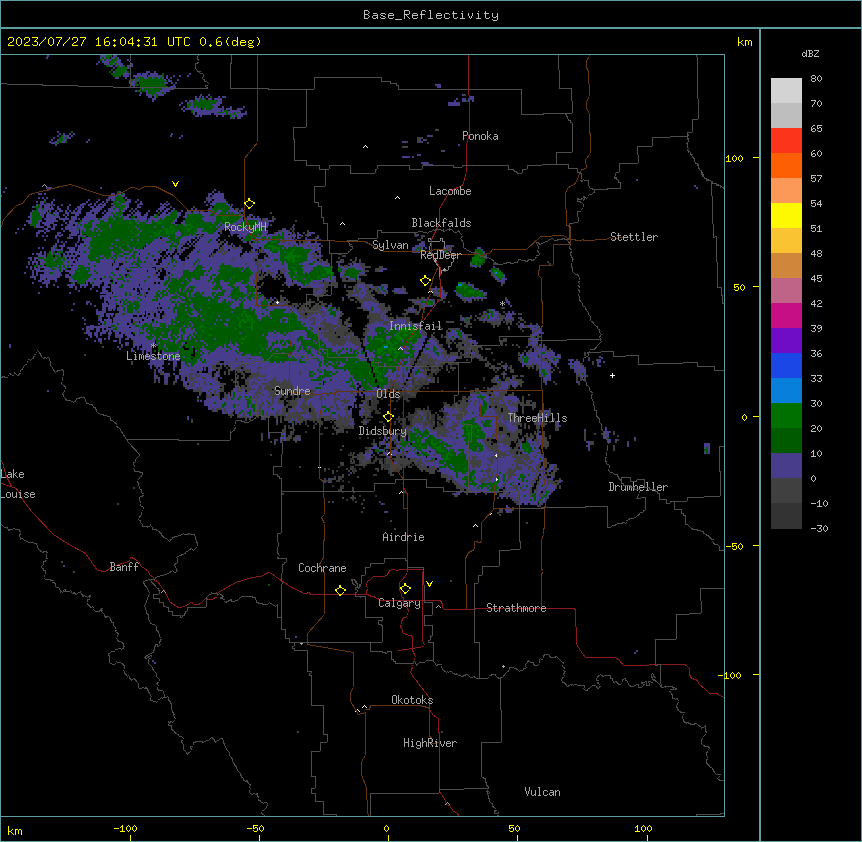This screenshot has height=842, width=862.
Task: Click the yellow v marker near Calgary
Action: pos(429,584)
